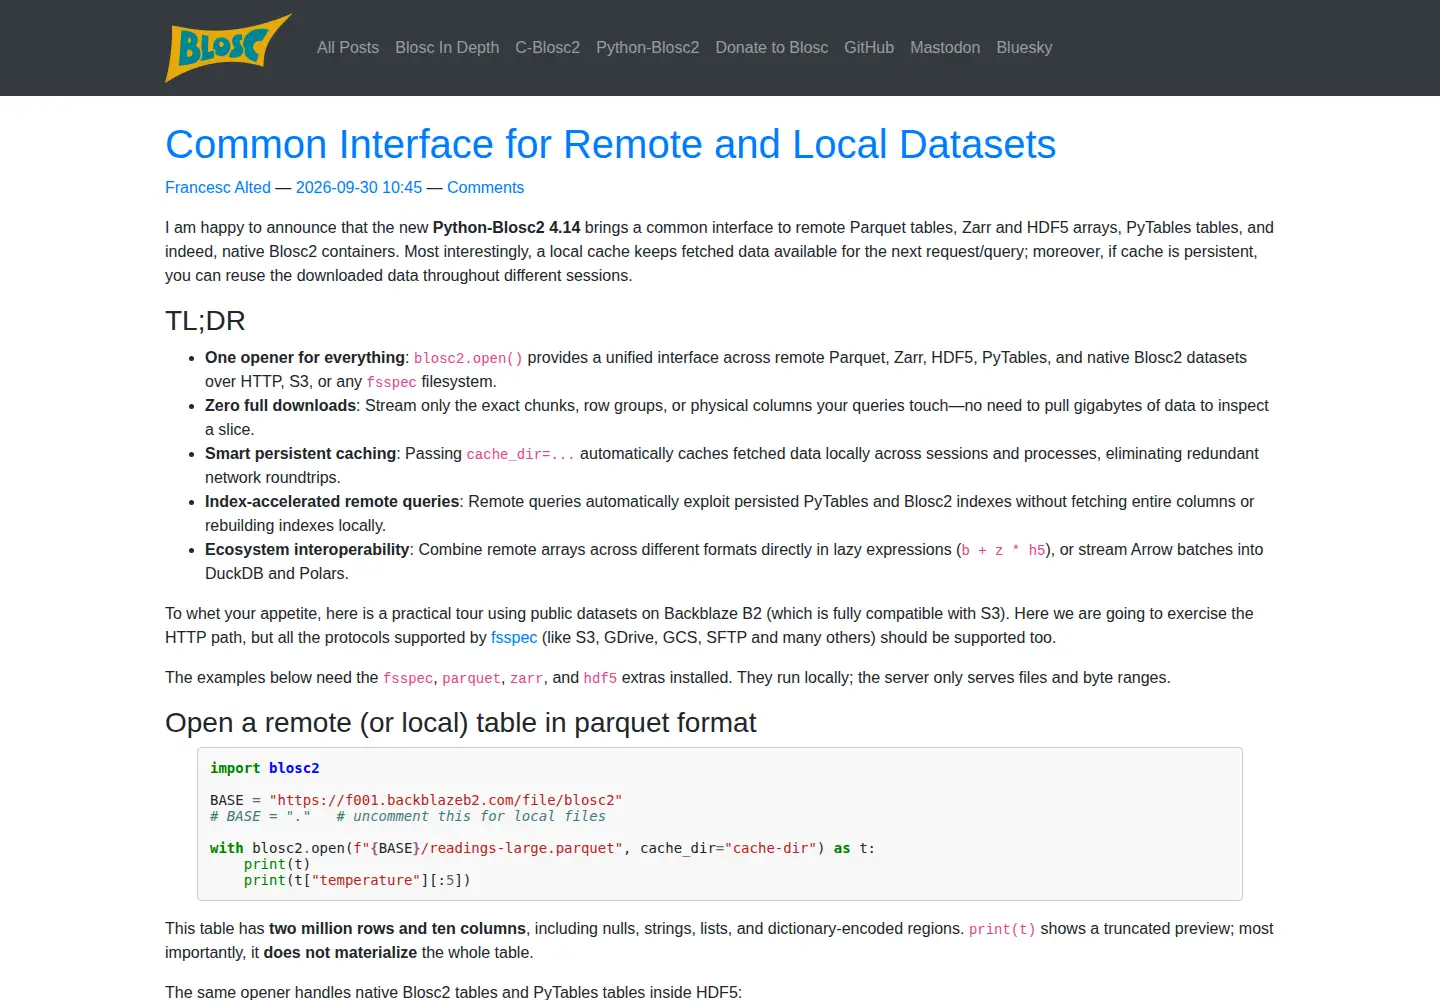Click 'Zero full downloads' bullet label
This screenshot has height=1000, width=1440.
pyautogui.click(x=281, y=406)
